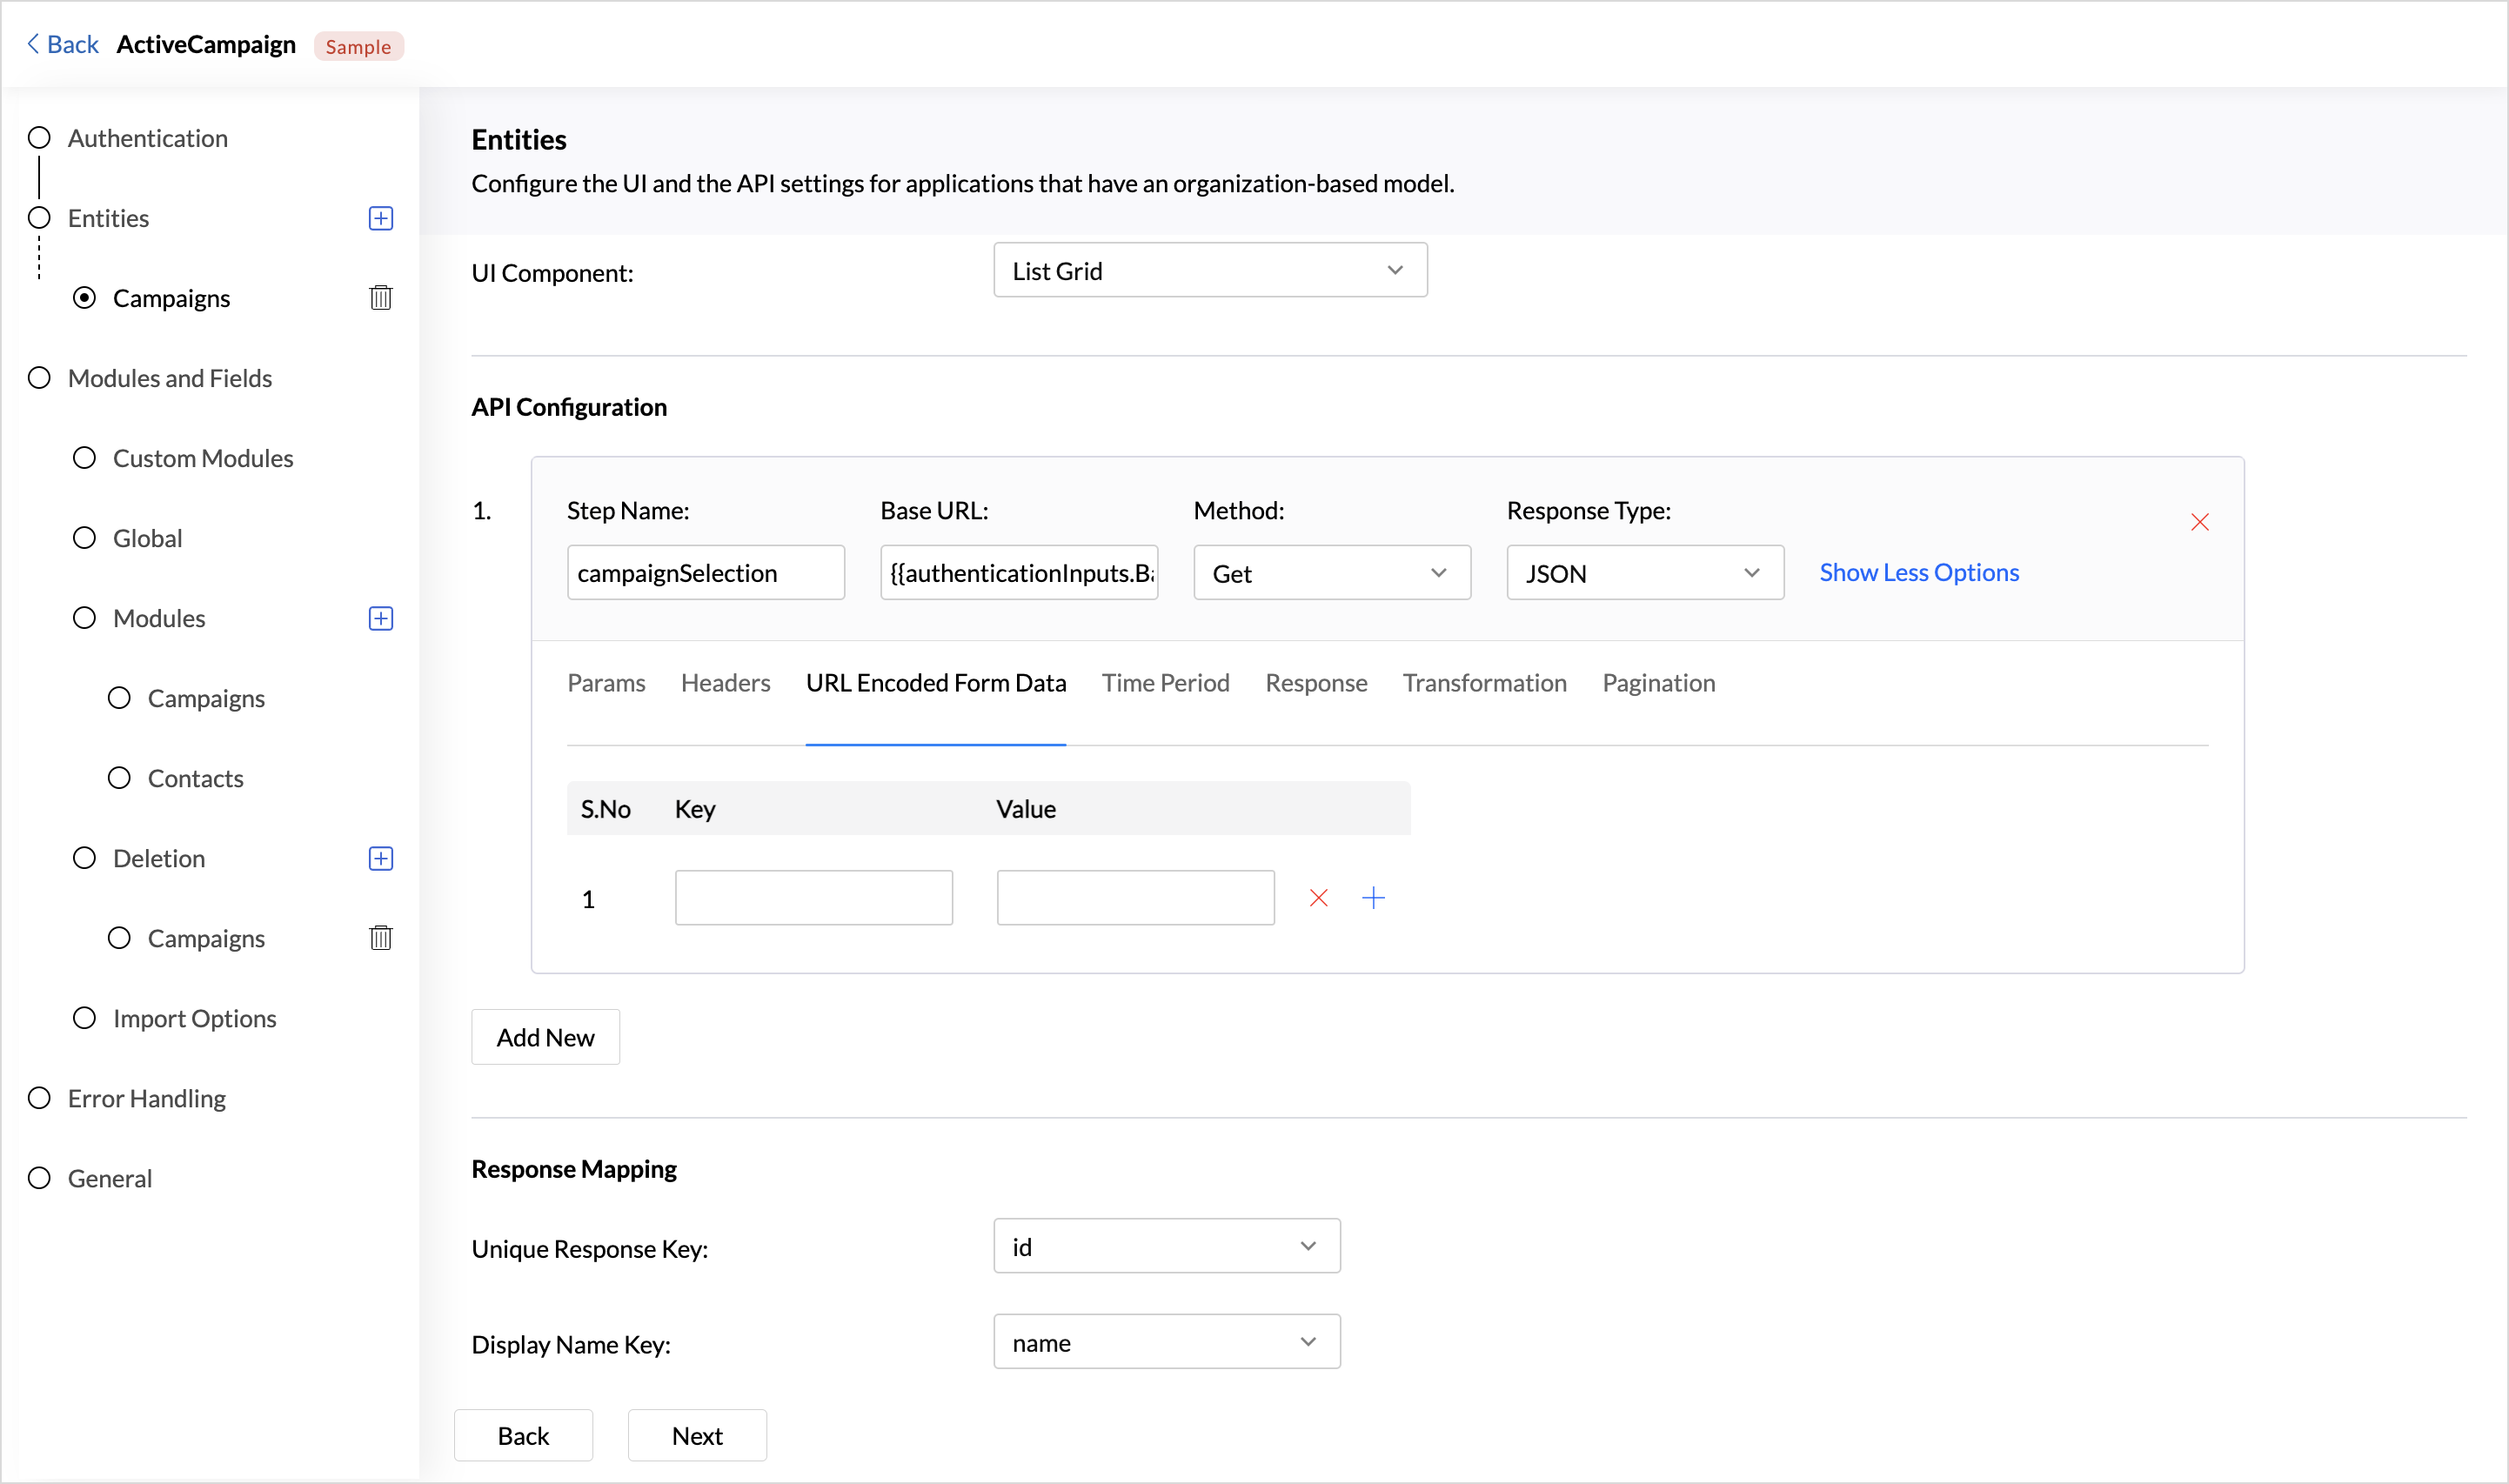The width and height of the screenshot is (2509, 1484).
Task: Delete Campaigns entity using trash icon
Action: 380,298
